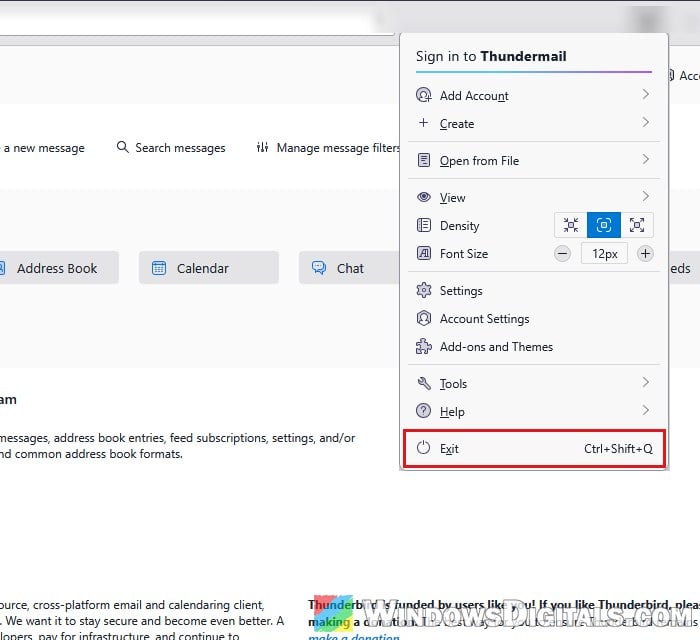Viewport: 700px width, 640px height.
Task: Select compact density option
Action: [571, 225]
